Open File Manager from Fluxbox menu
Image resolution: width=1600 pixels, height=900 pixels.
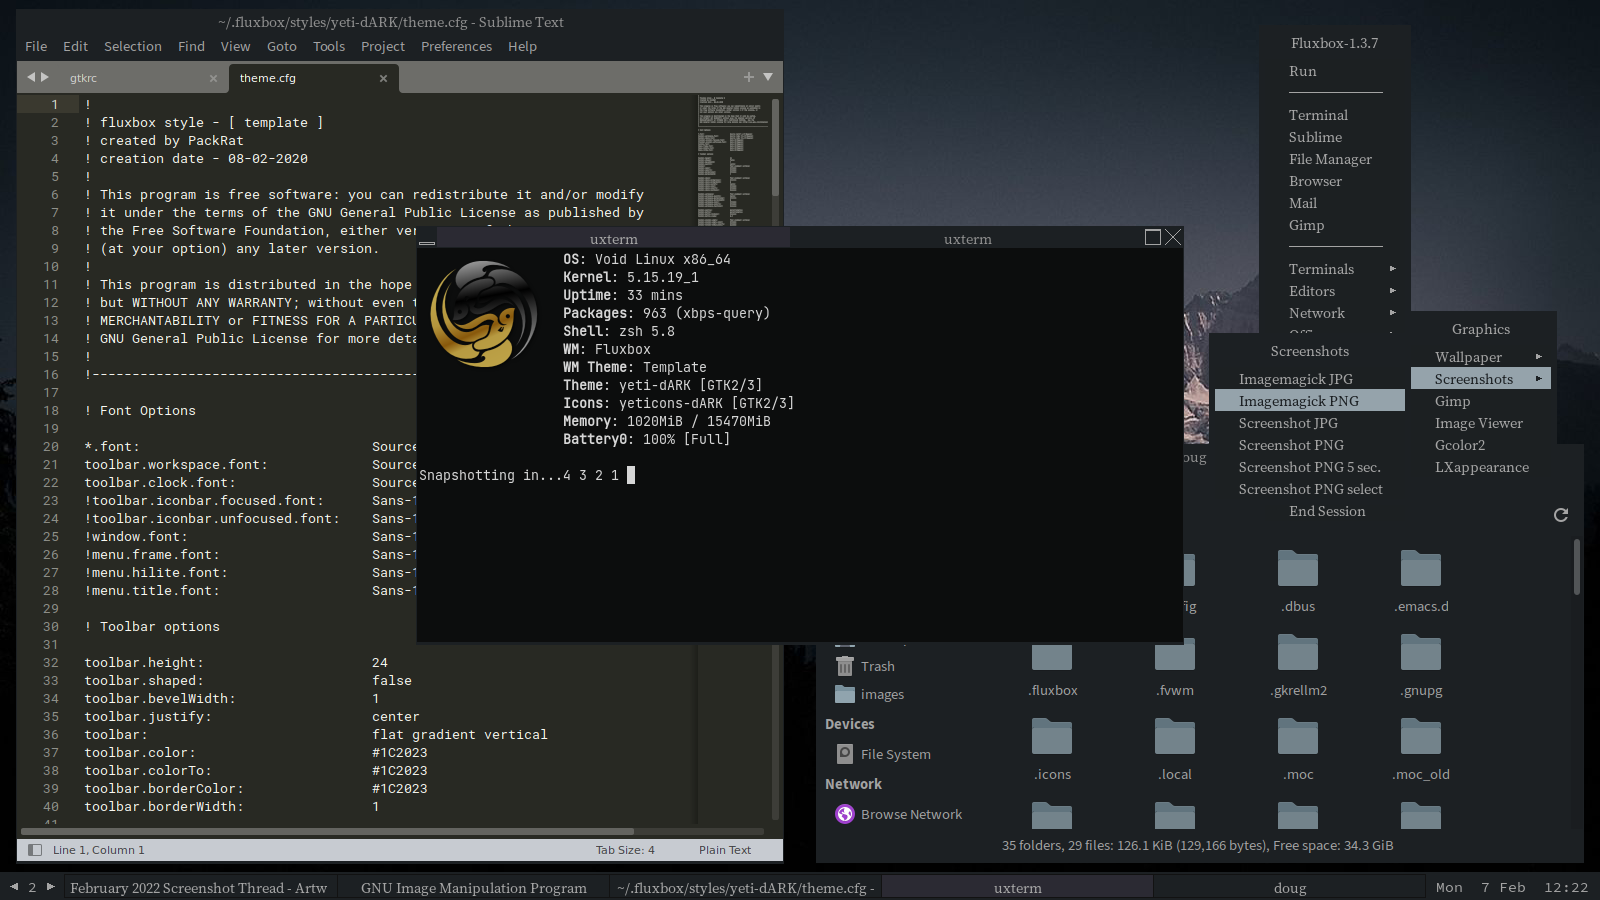click(x=1330, y=159)
